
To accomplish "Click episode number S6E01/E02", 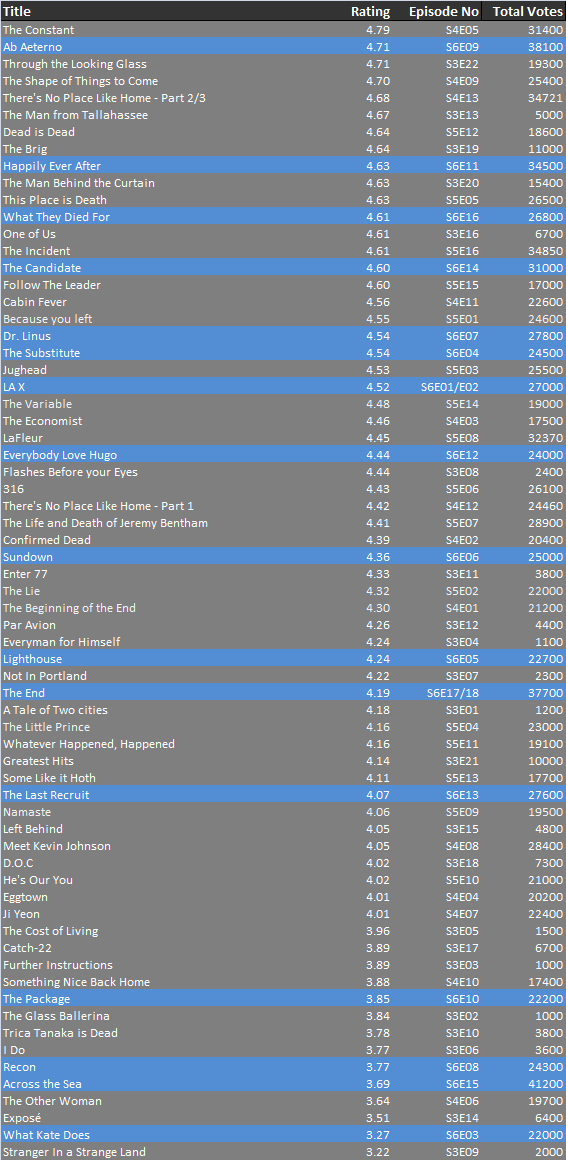I will point(450,387).
